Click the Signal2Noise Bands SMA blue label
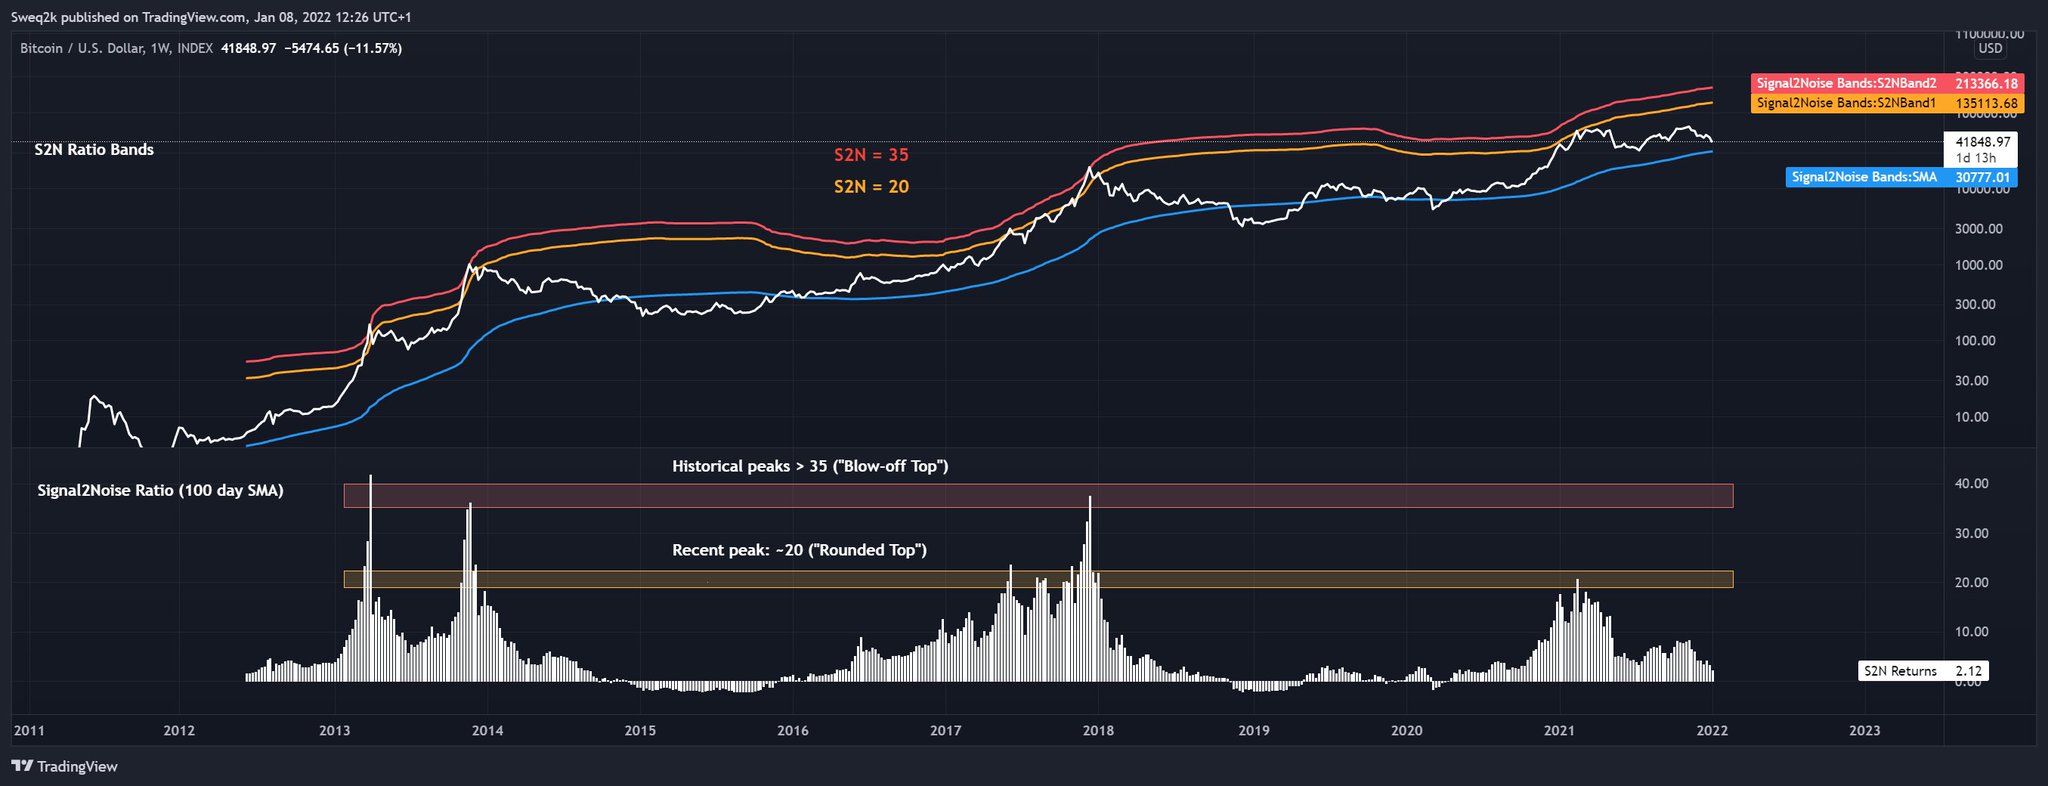Viewport: 2048px width, 786px height. (x=1901, y=178)
